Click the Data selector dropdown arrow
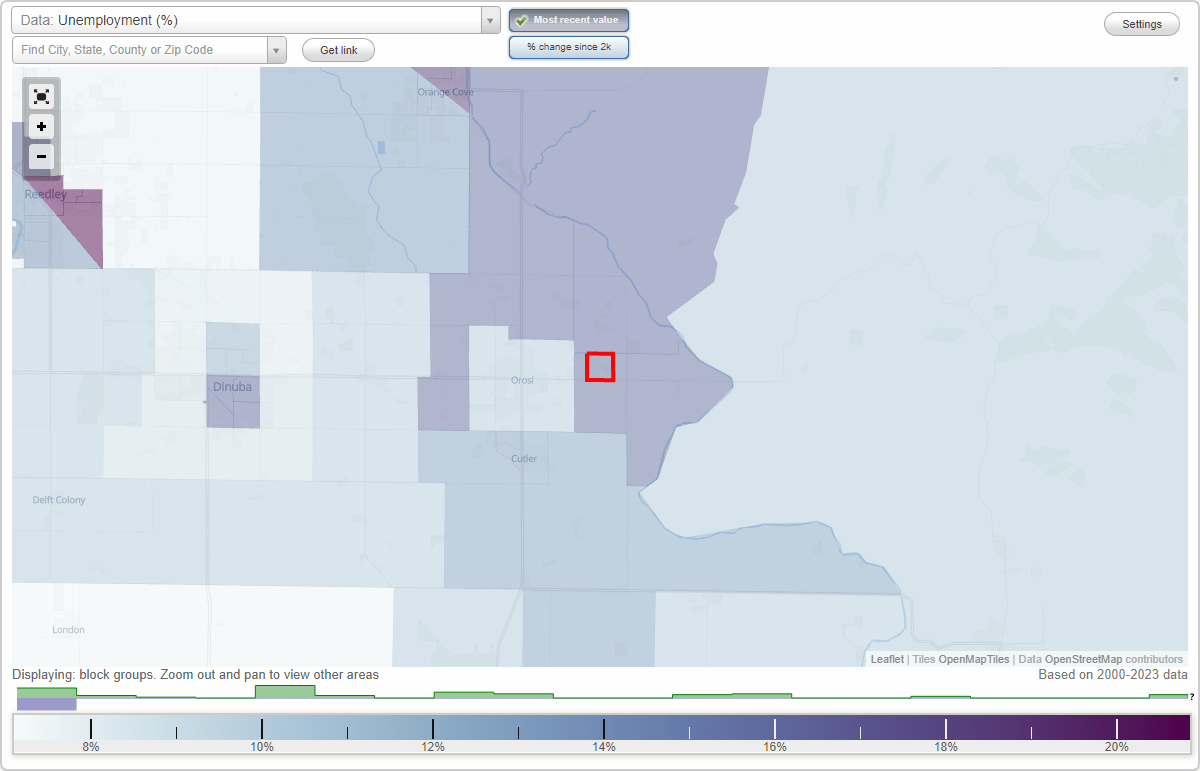The width and height of the screenshot is (1200, 771). pyautogui.click(x=489, y=20)
